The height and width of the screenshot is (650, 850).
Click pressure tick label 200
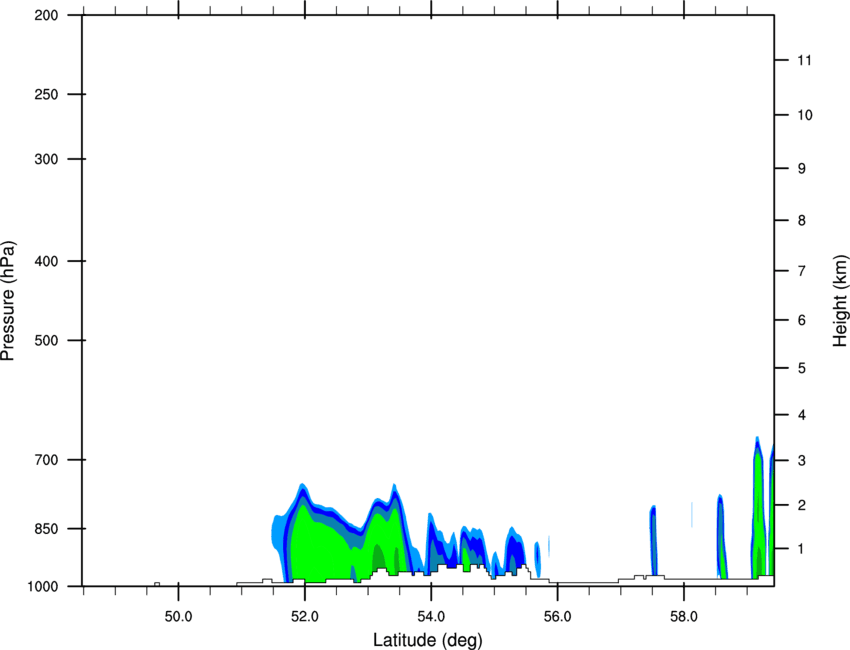[x=46, y=15]
